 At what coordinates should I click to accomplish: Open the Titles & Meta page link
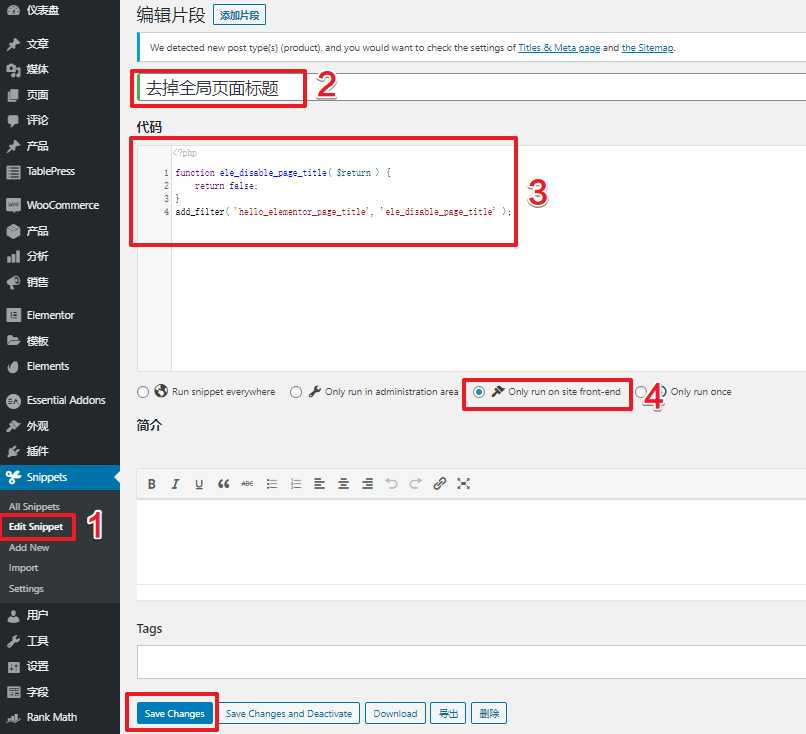[x=559, y=48]
